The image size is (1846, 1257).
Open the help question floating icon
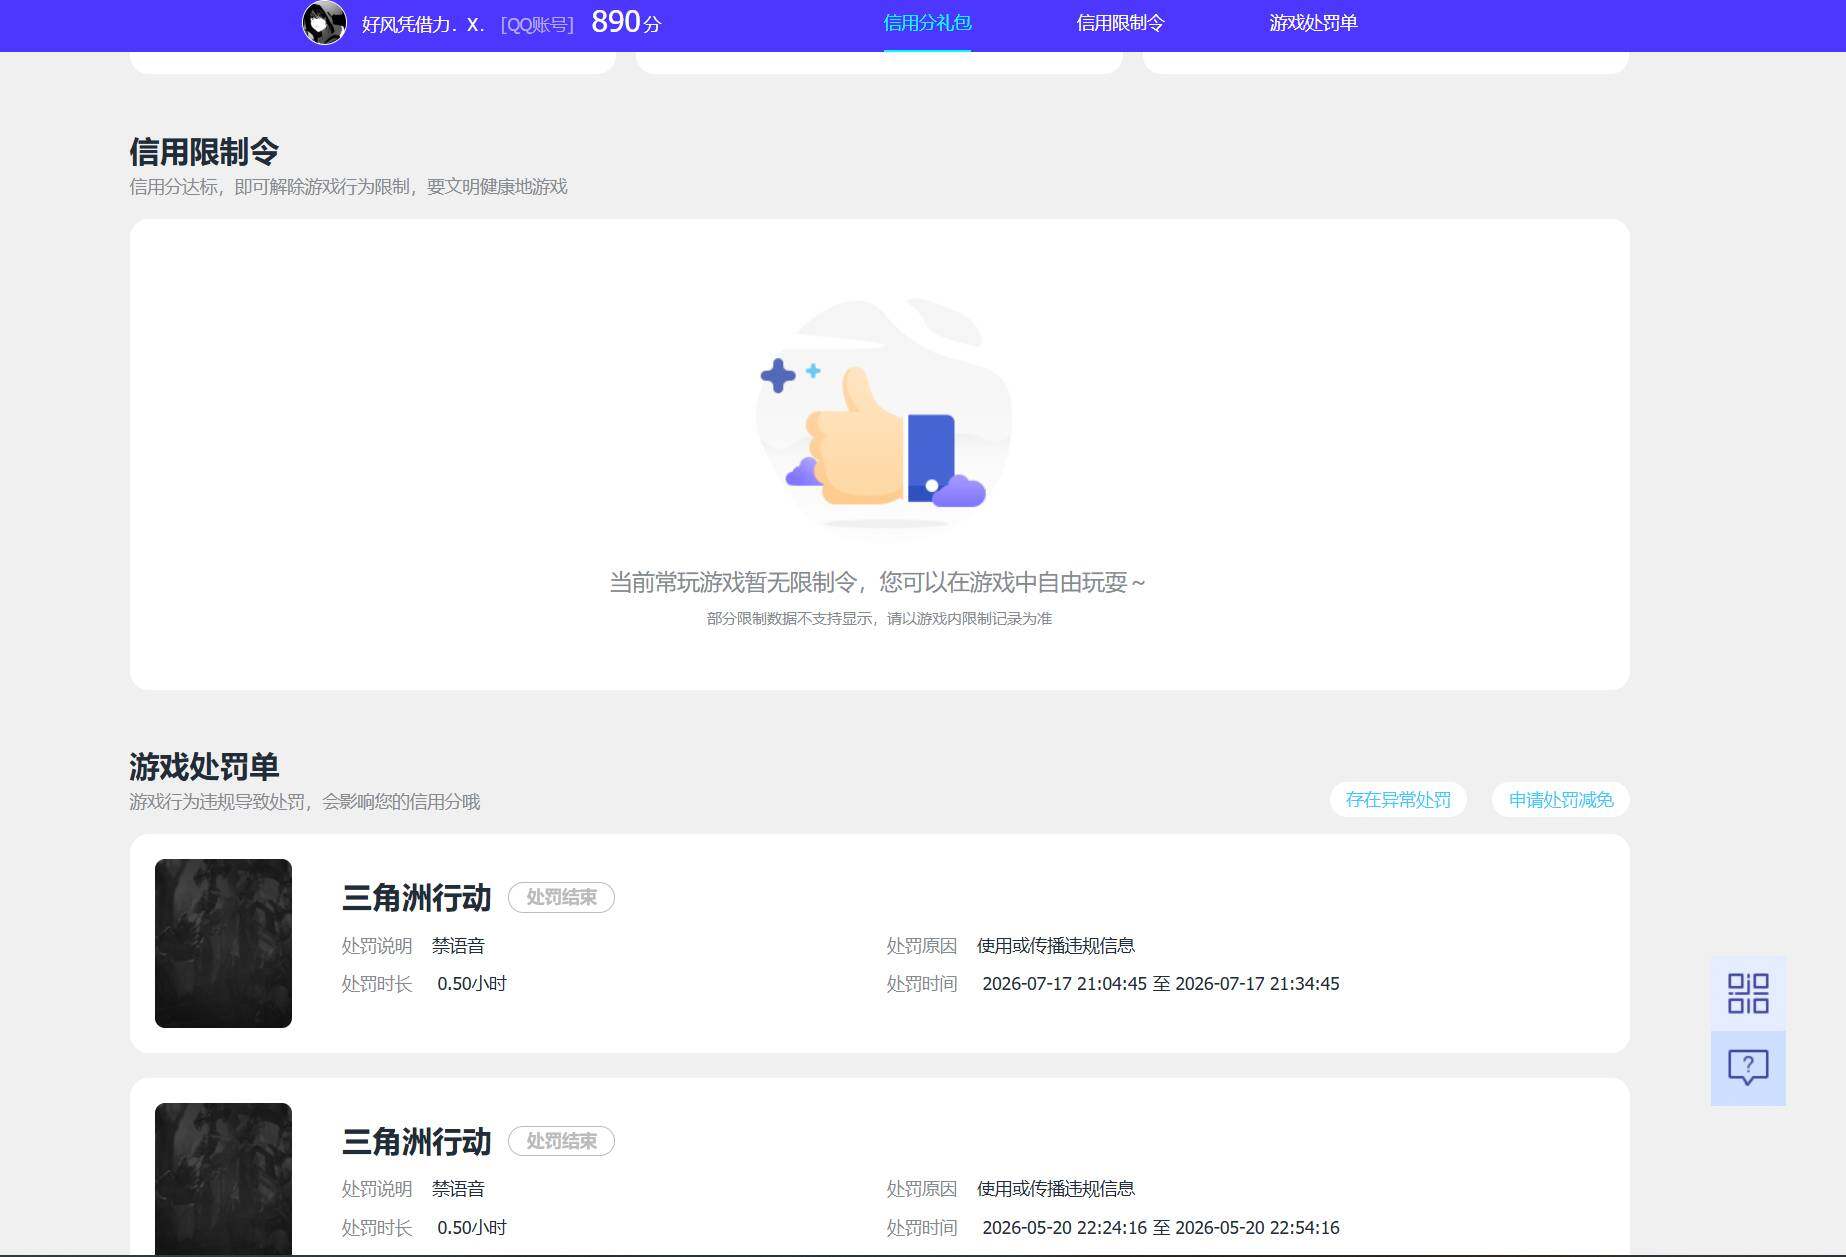(x=1748, y=1068)
